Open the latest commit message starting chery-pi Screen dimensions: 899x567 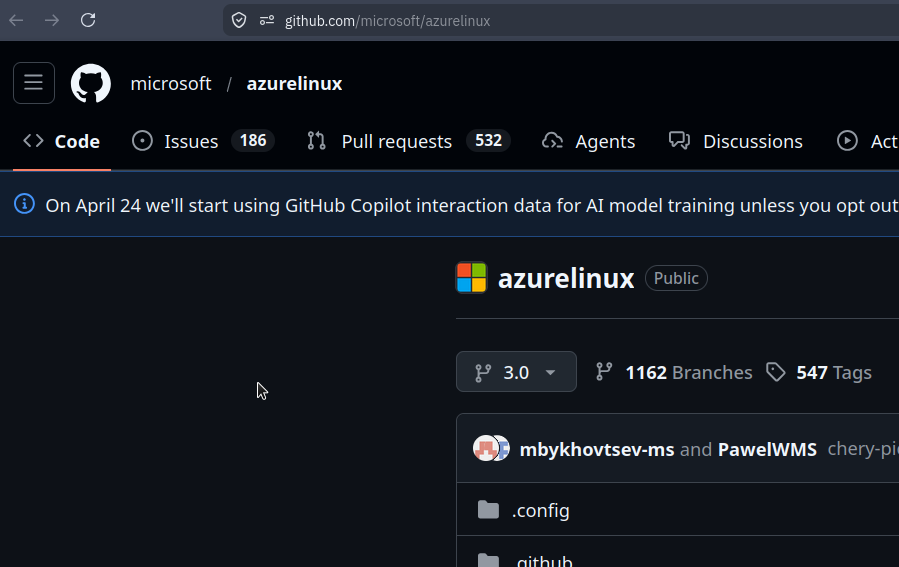pyautogui.click(x=863, y=449)
